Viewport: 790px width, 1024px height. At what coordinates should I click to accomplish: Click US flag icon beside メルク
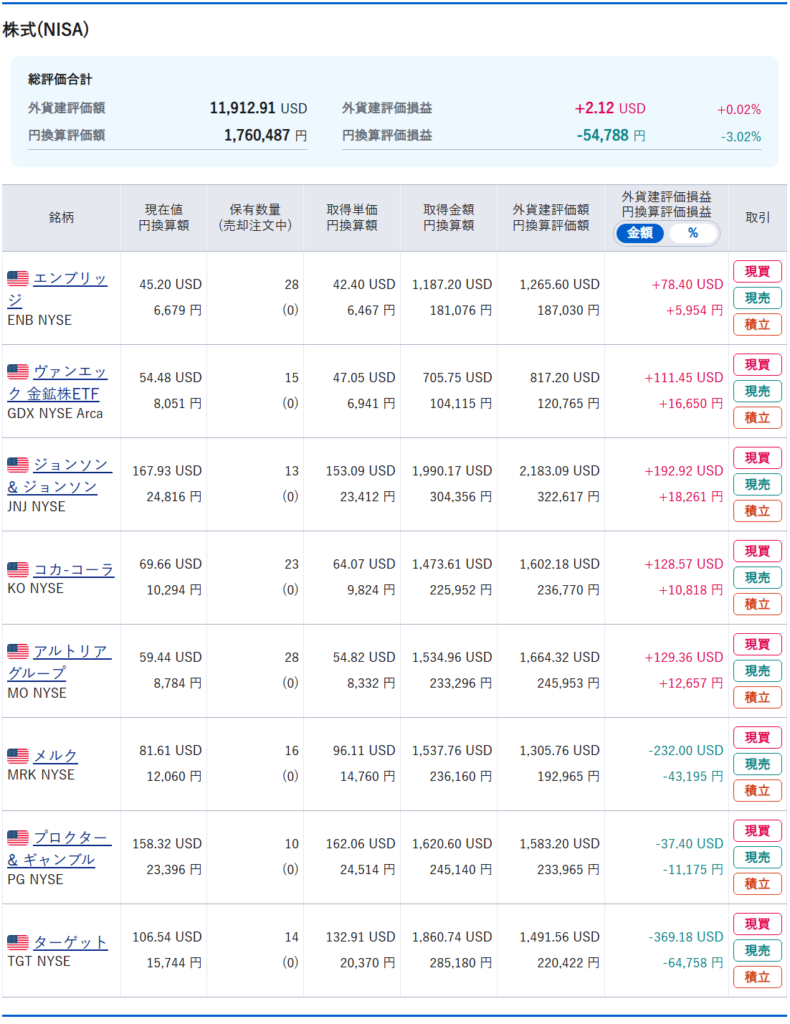[18, 756]
